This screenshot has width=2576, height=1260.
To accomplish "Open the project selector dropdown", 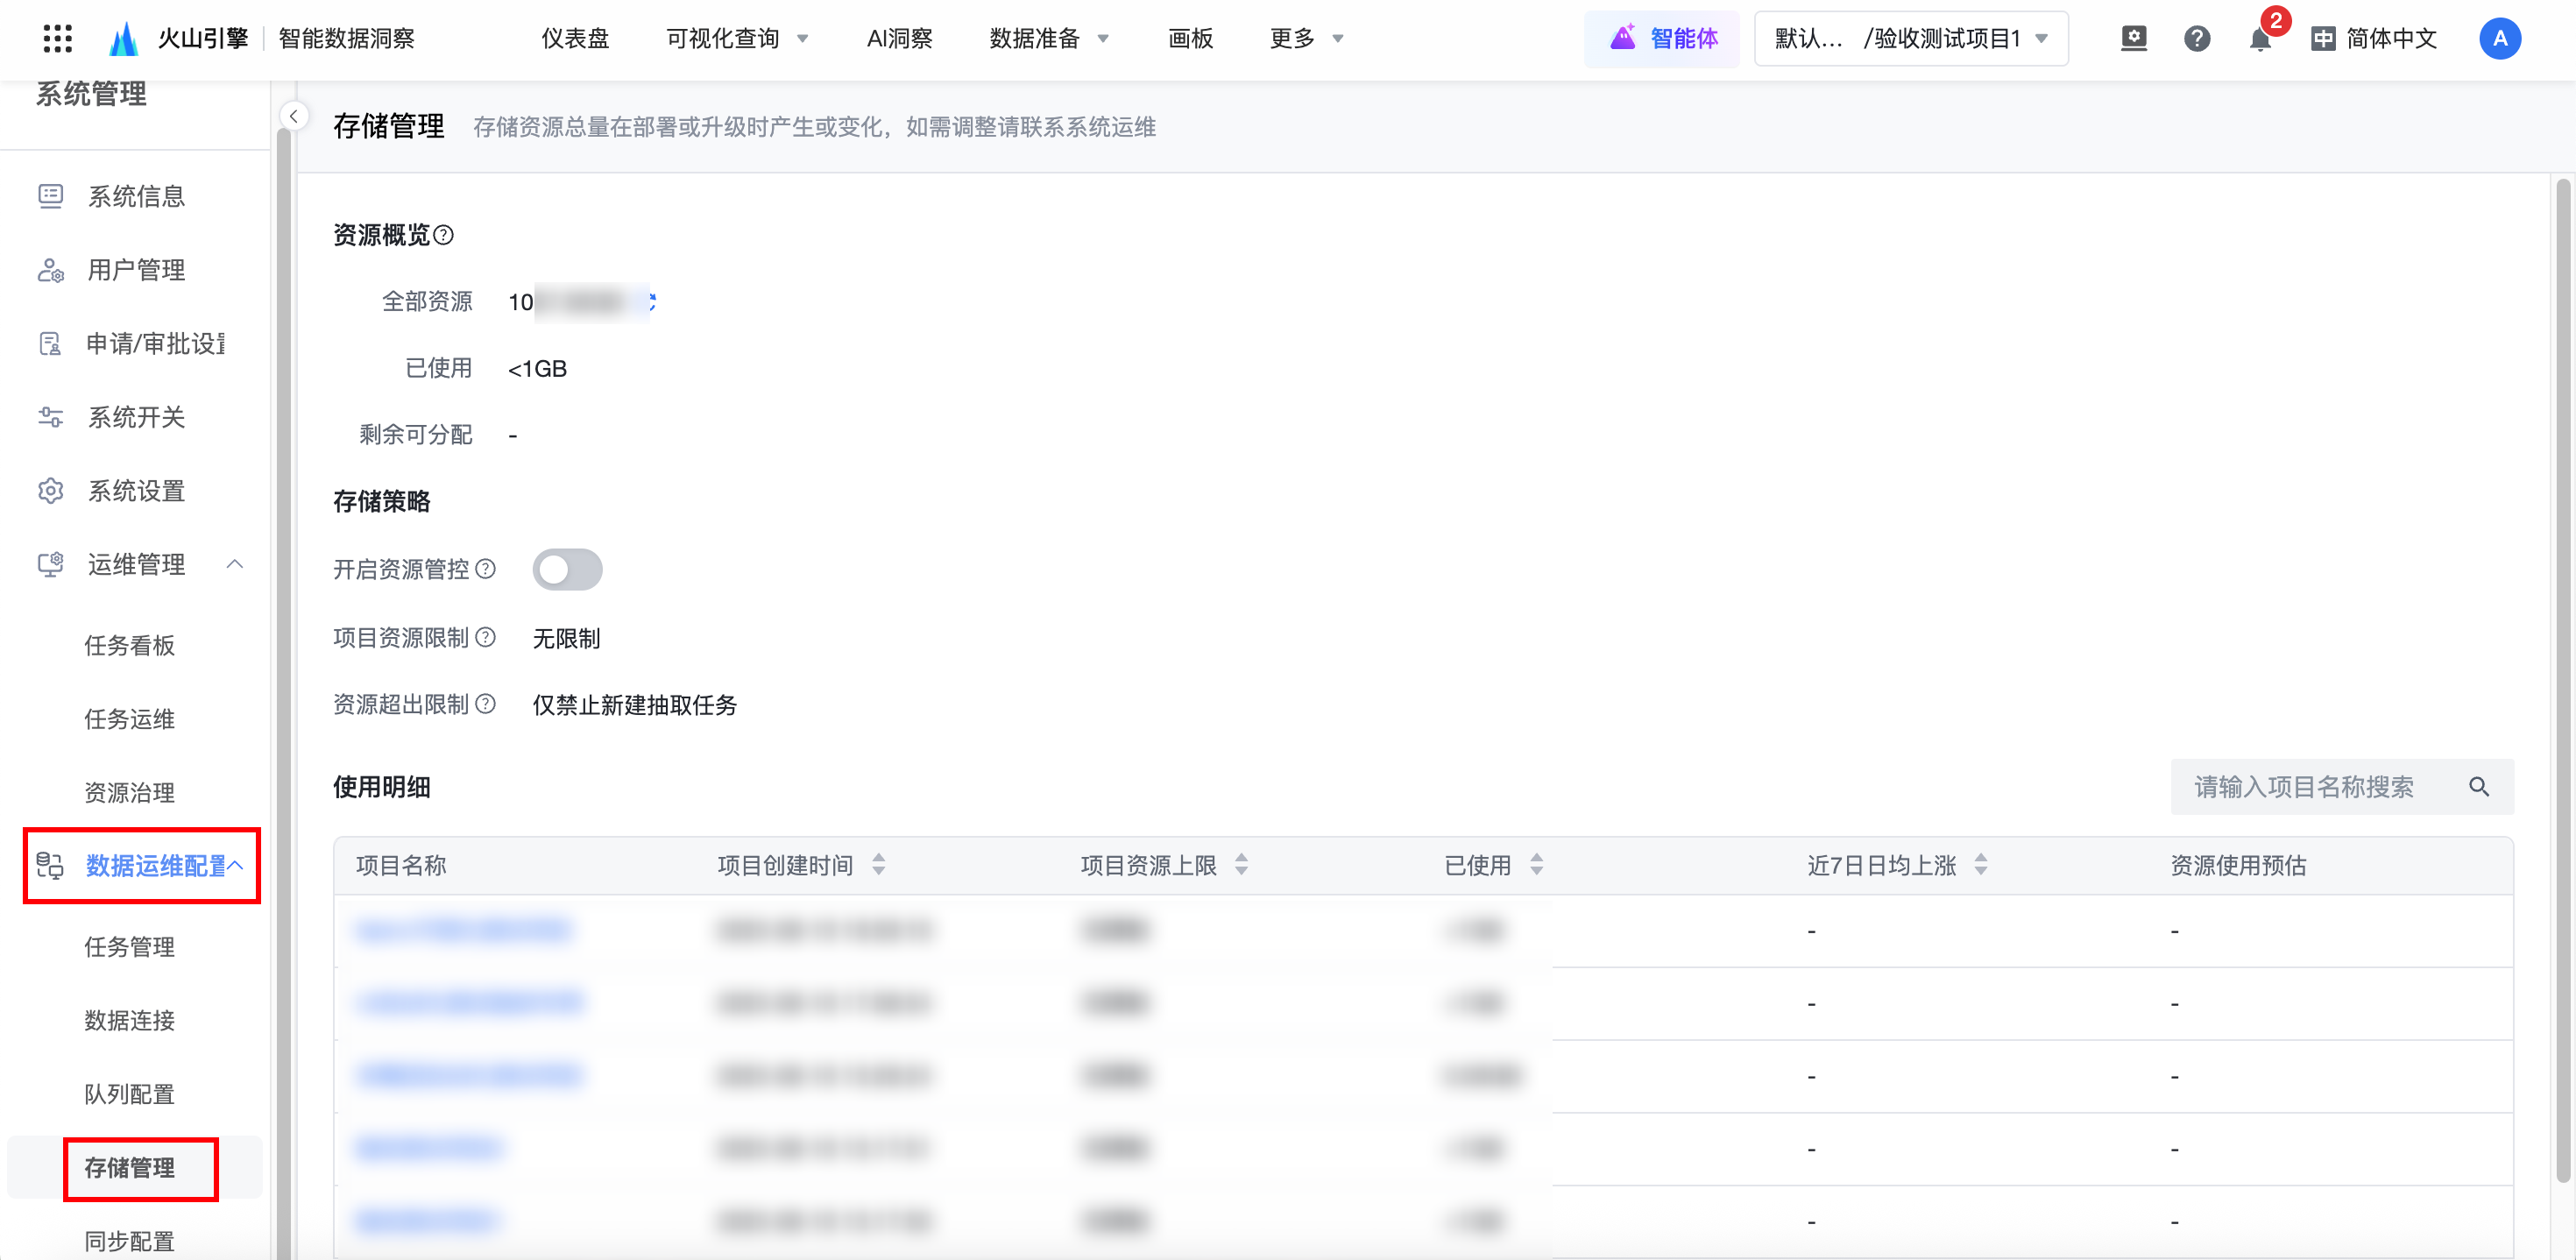I will click(1910, 39).
